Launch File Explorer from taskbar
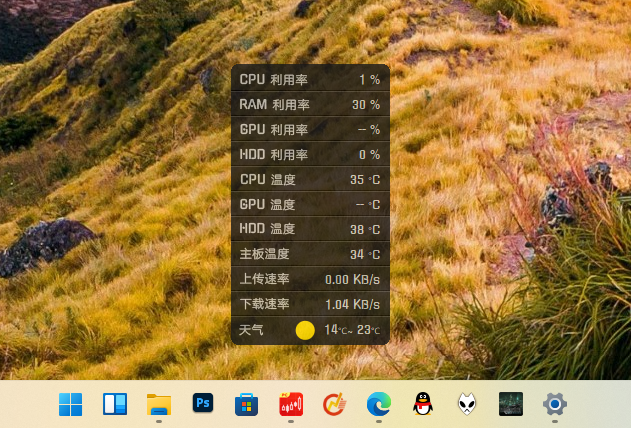The width and height of the screenshot is (631, 428). (159, 404)
